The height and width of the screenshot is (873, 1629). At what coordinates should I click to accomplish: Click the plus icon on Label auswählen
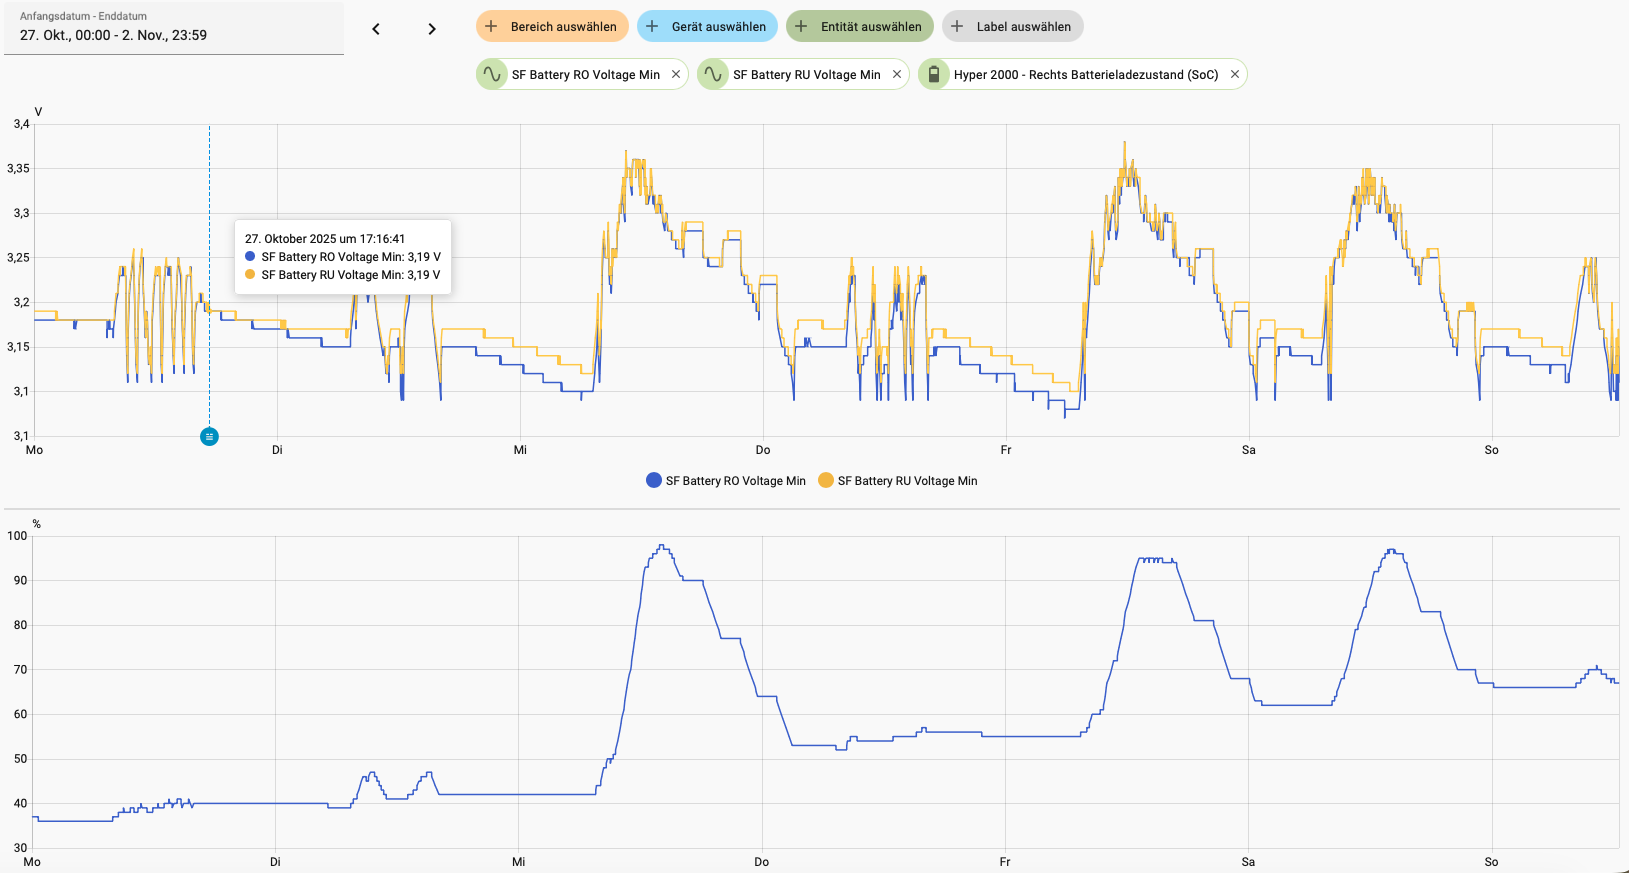point(957,26)
